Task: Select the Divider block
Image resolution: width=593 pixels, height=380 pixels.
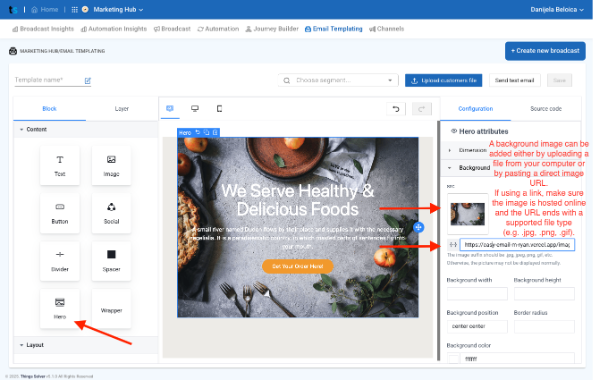Action: point(60,261)
